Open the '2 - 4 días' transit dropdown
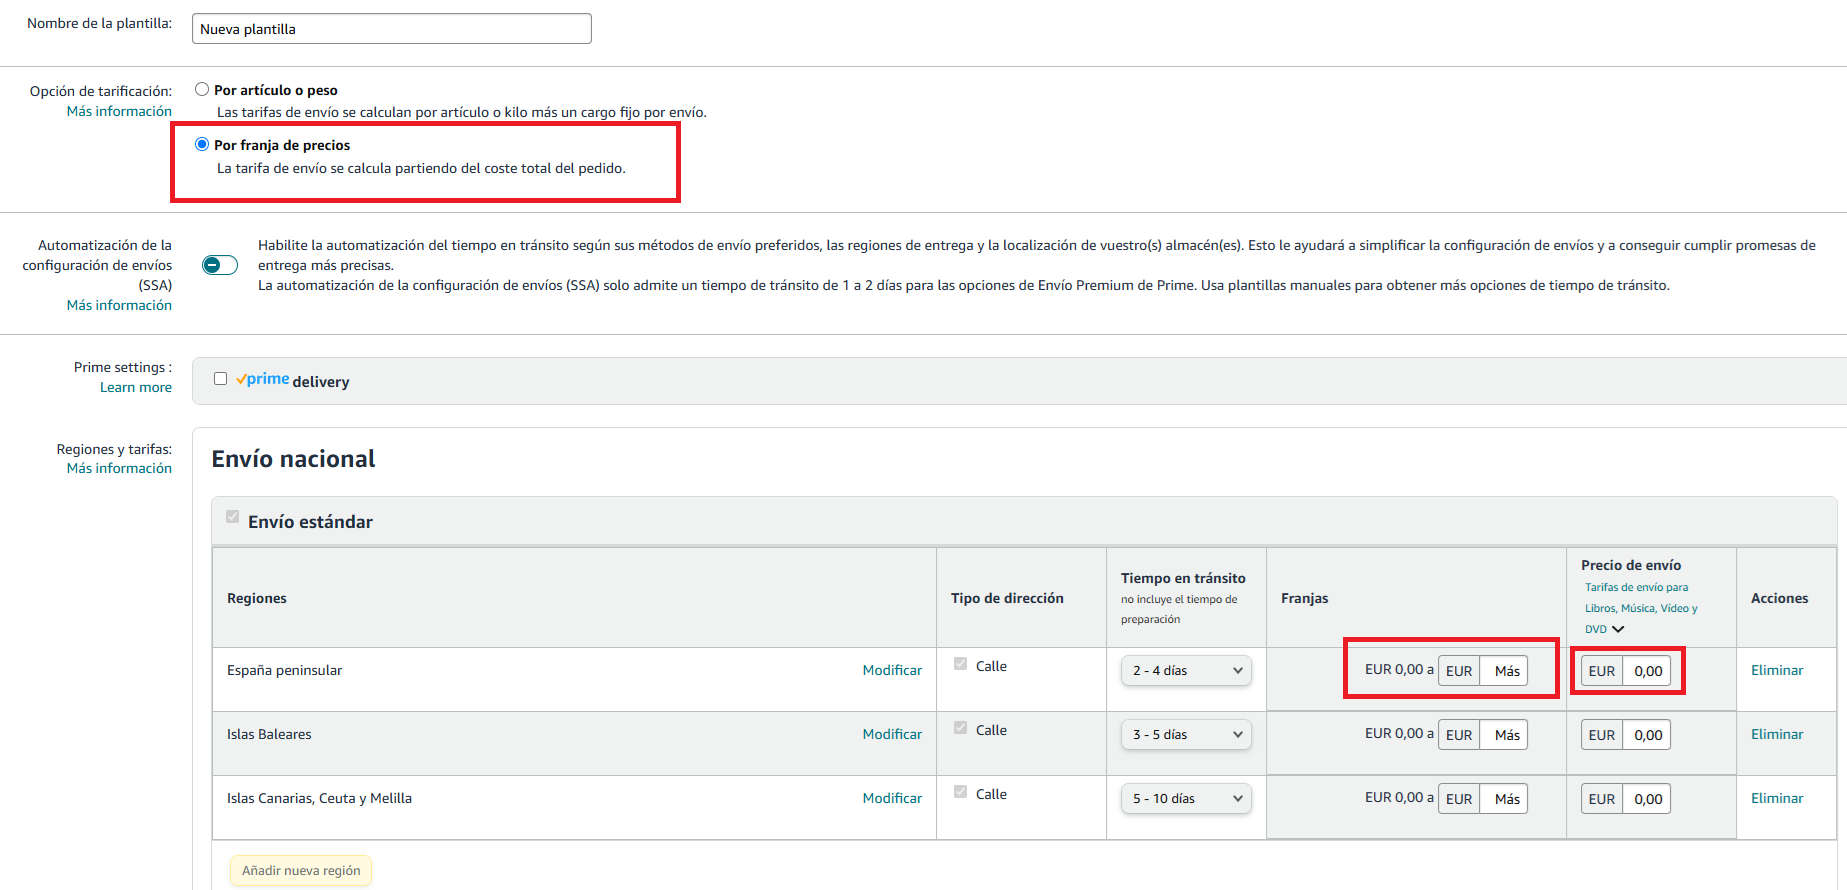This screenshot has width=1847, height=890. point(1186,671)
